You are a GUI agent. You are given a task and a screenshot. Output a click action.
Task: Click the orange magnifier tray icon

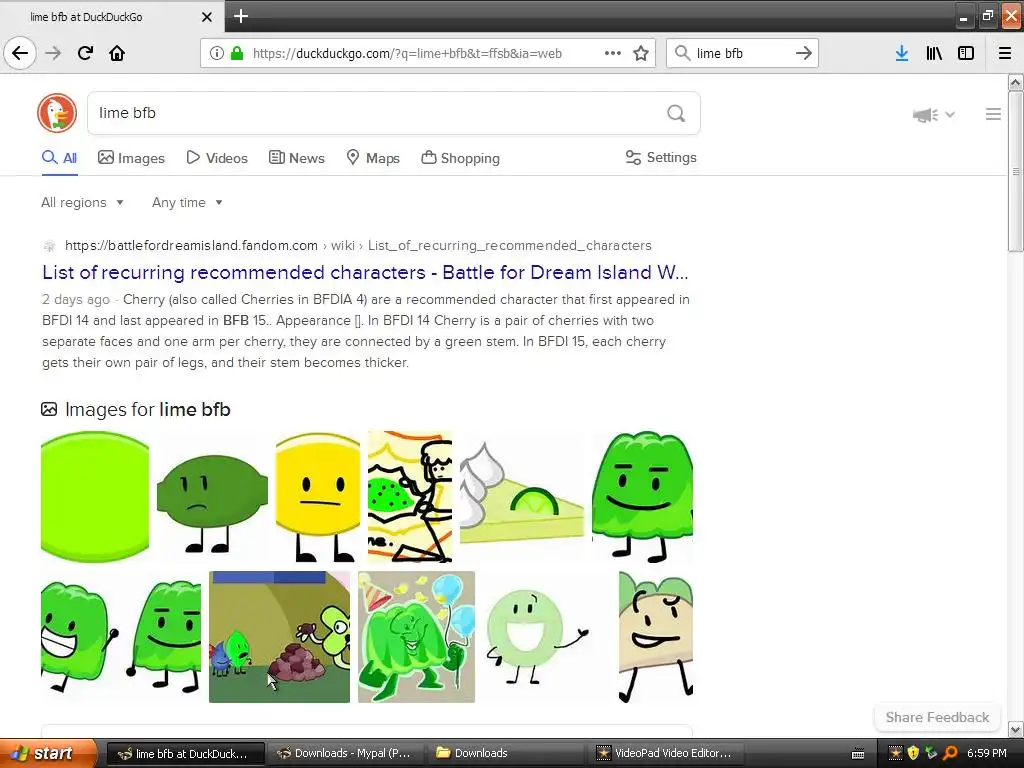point(950,753)
